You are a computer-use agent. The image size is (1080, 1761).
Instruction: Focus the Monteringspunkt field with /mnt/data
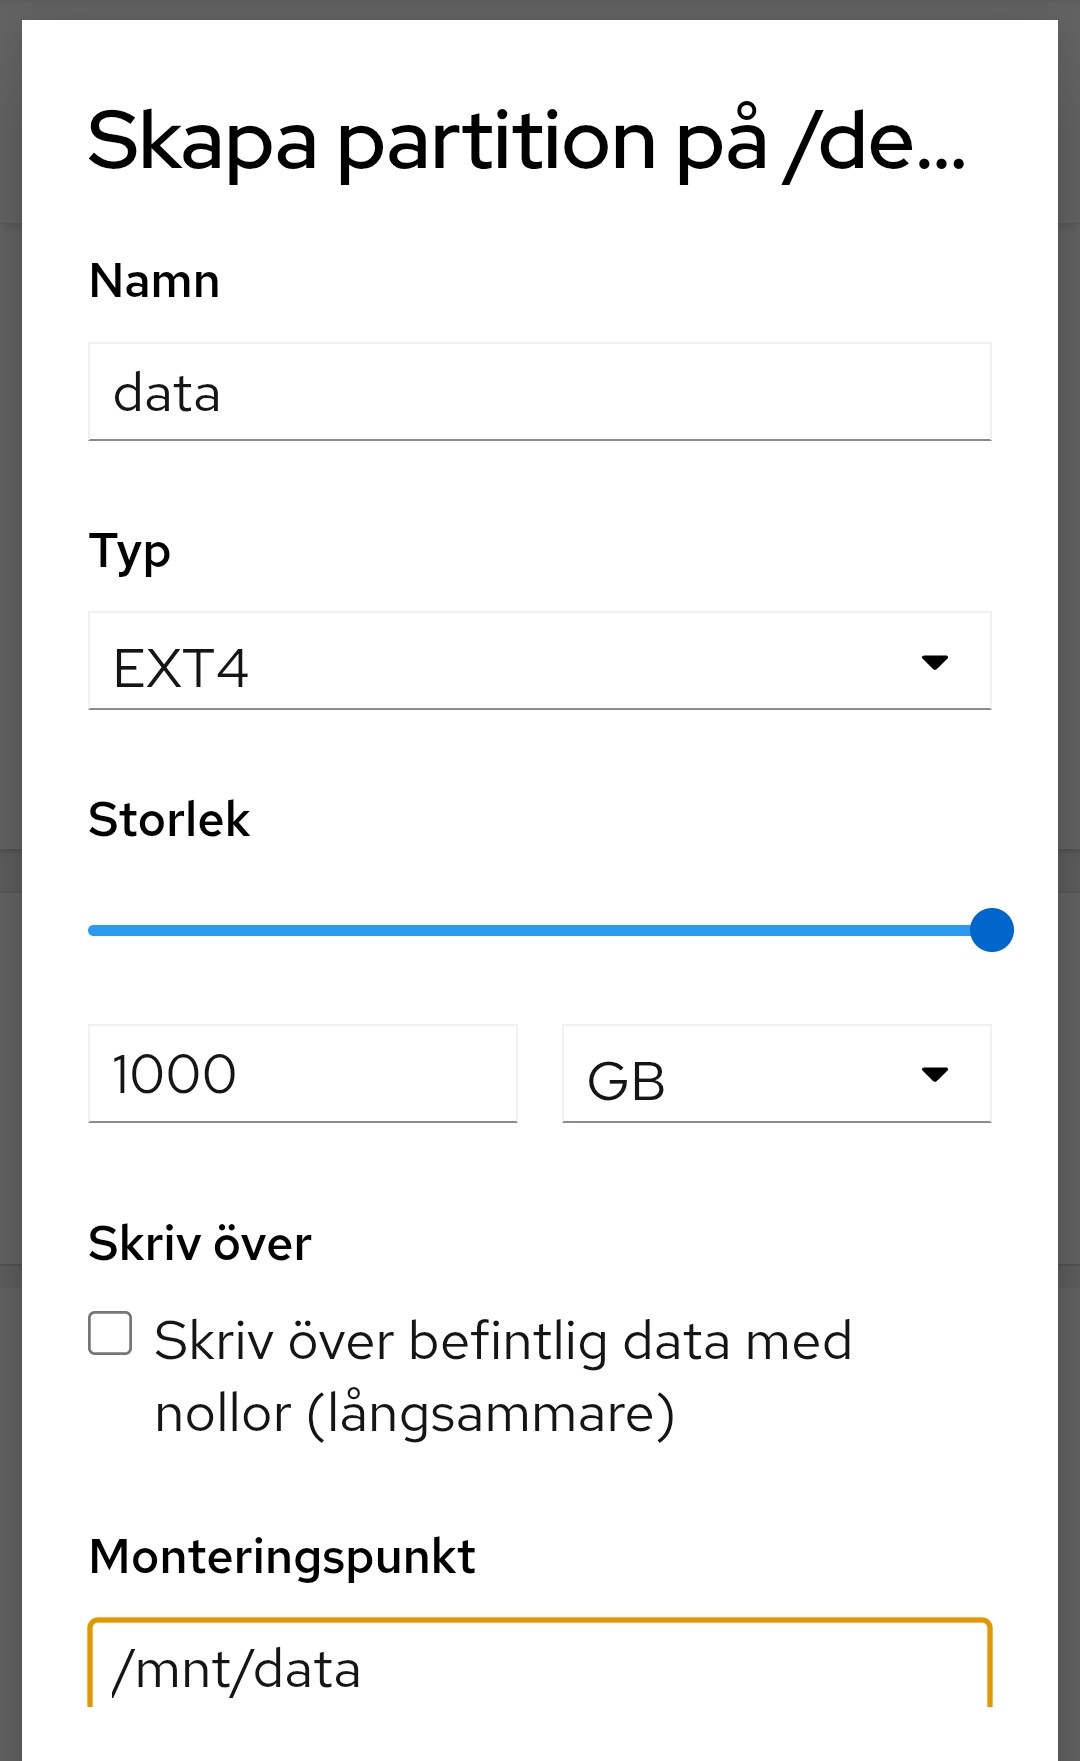tap(540, 1664)
